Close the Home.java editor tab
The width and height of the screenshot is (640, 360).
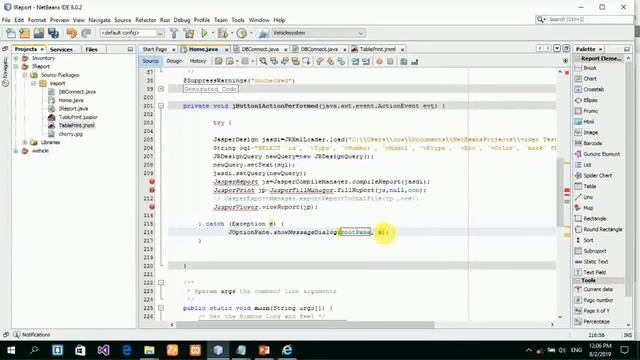coord(226,49)
